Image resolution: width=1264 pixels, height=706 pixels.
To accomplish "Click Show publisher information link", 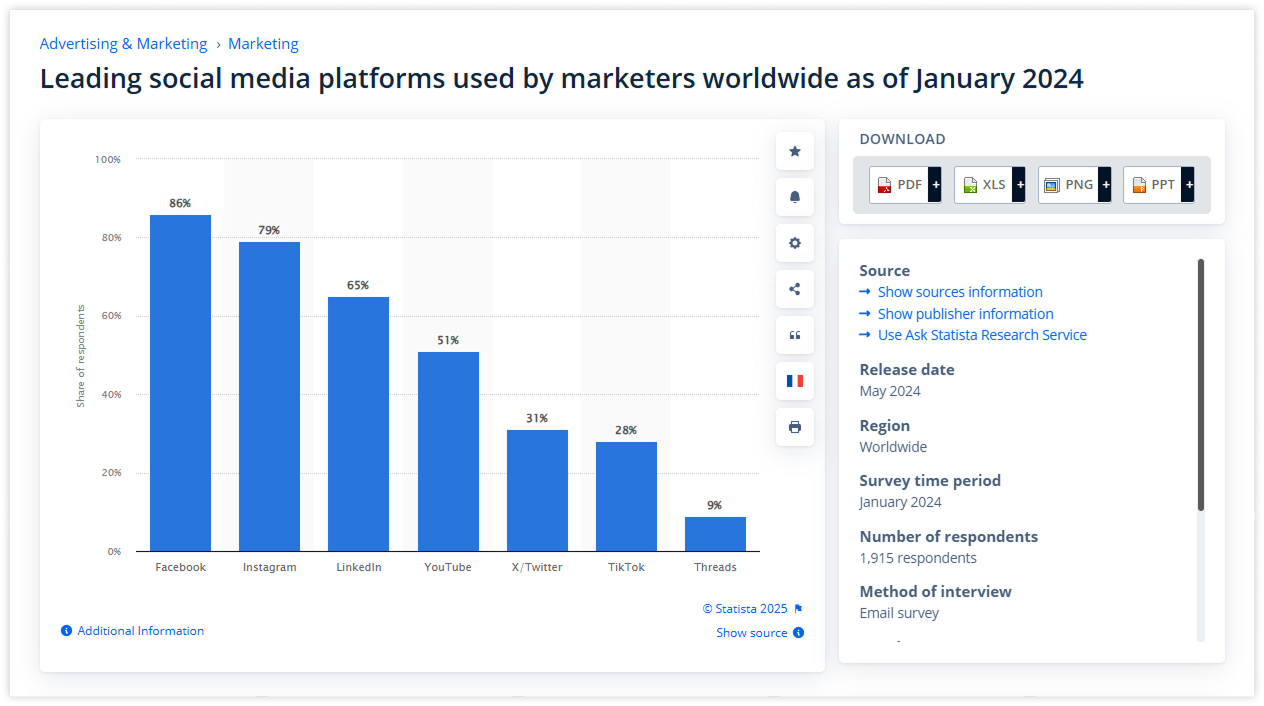I will [966, 314].
